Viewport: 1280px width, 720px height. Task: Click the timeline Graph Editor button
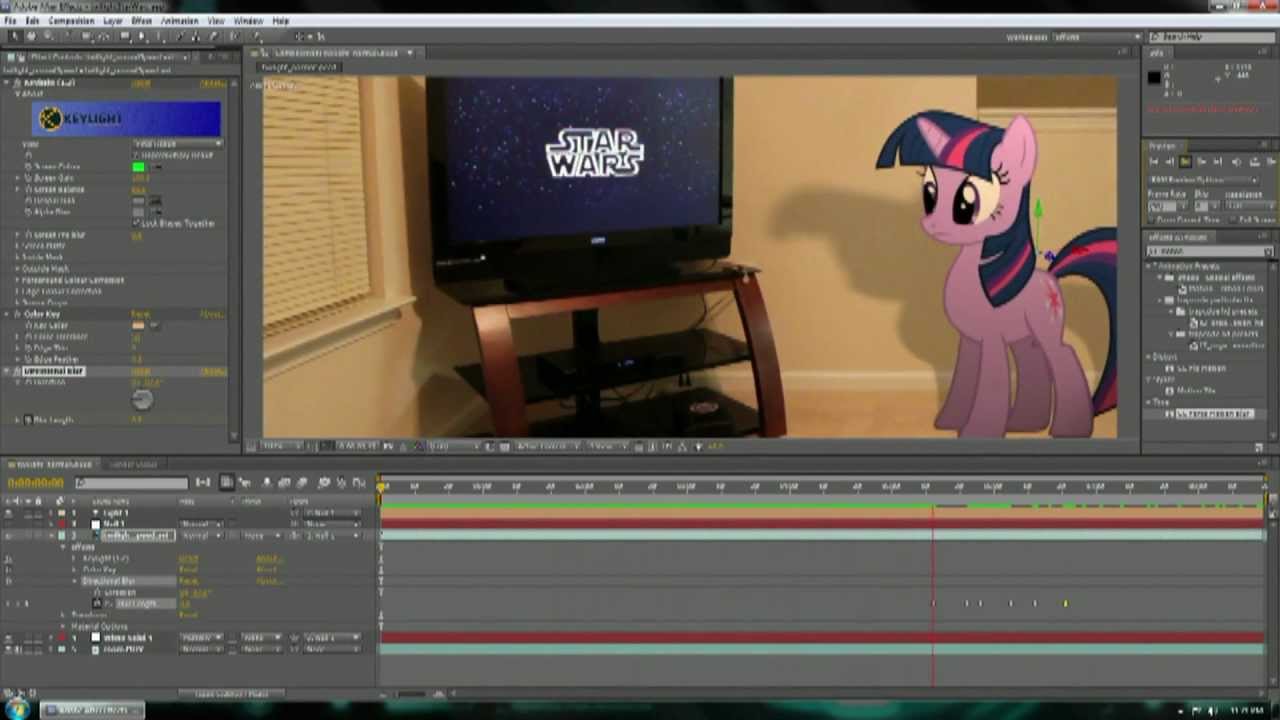click(359, 483)
